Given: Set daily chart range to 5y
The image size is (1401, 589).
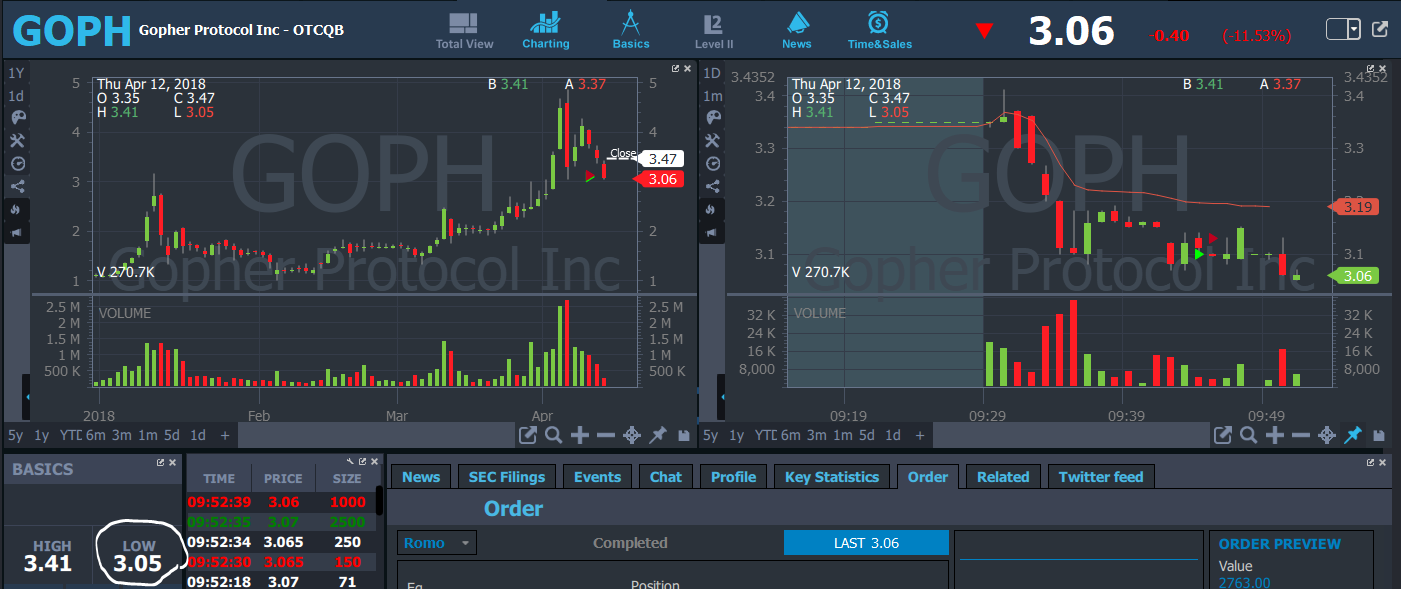Looking at the screenshot, I should click(15, 435).
